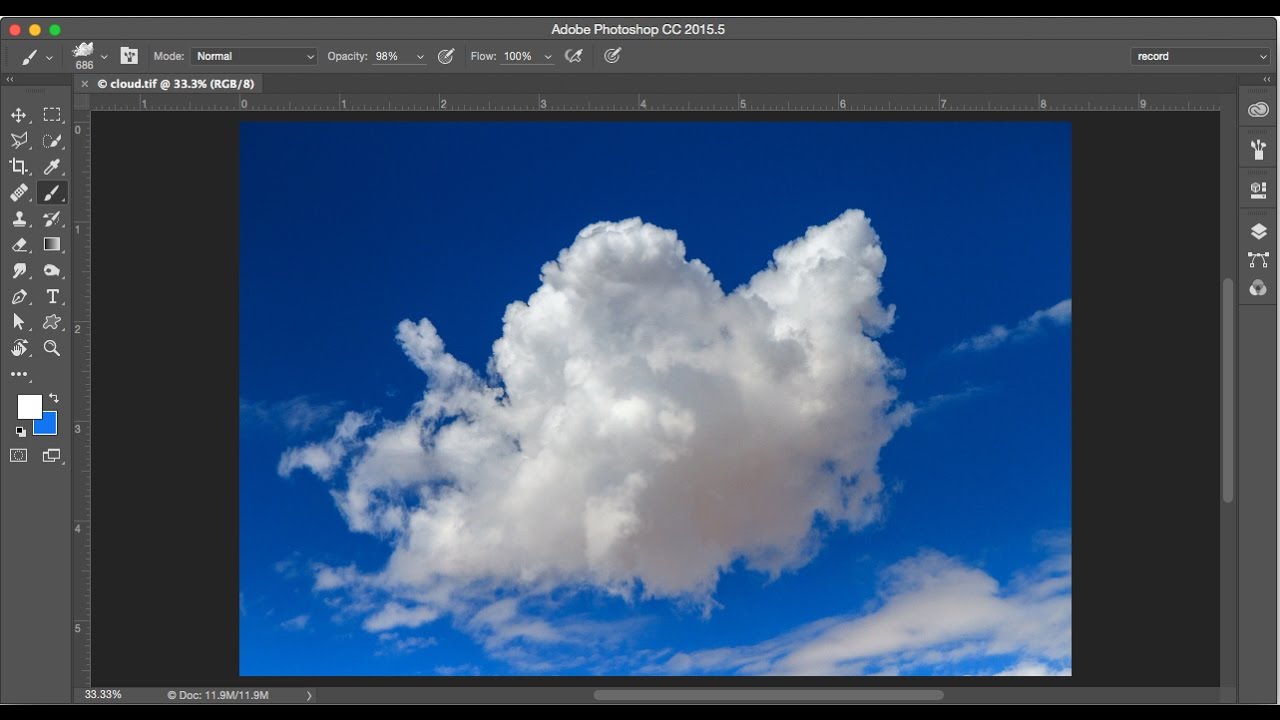
Task: Toggle pressure for brush size
Action: 613,56
